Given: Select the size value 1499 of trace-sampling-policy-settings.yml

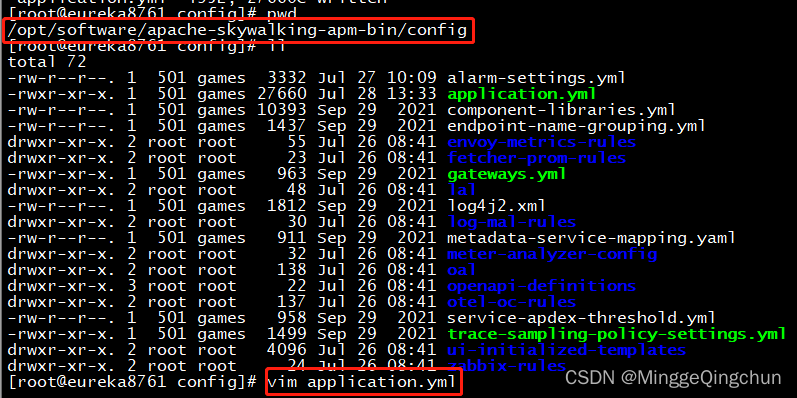Looking at the screenshot, I should (x=287, y=334).
